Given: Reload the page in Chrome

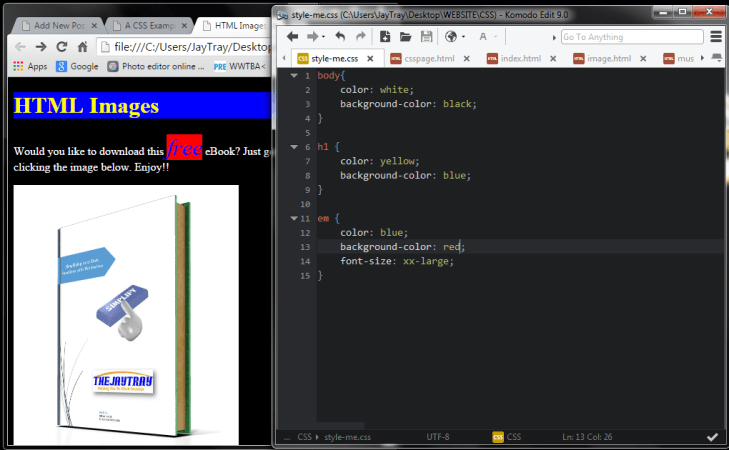Looking at the screenshot, I should tap(62, 46).
